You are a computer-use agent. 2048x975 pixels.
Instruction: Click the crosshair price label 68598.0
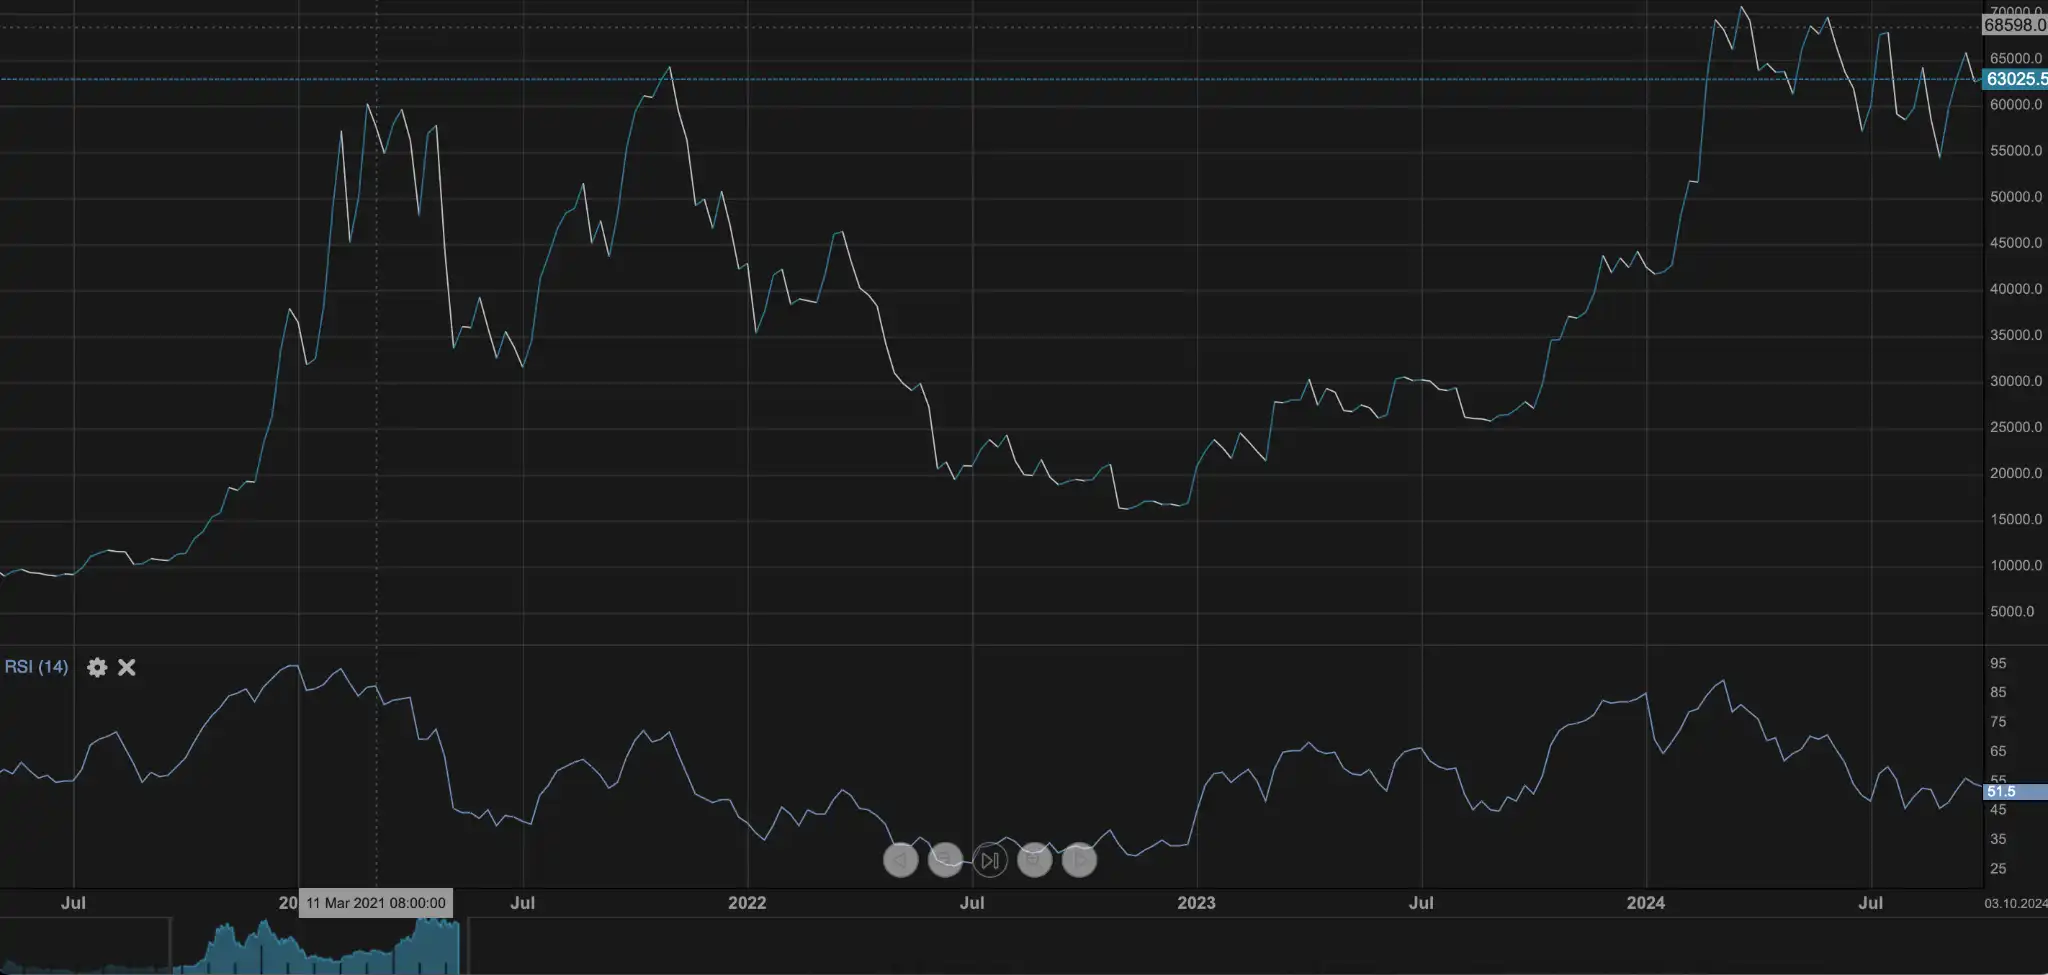click(2015, 26)
